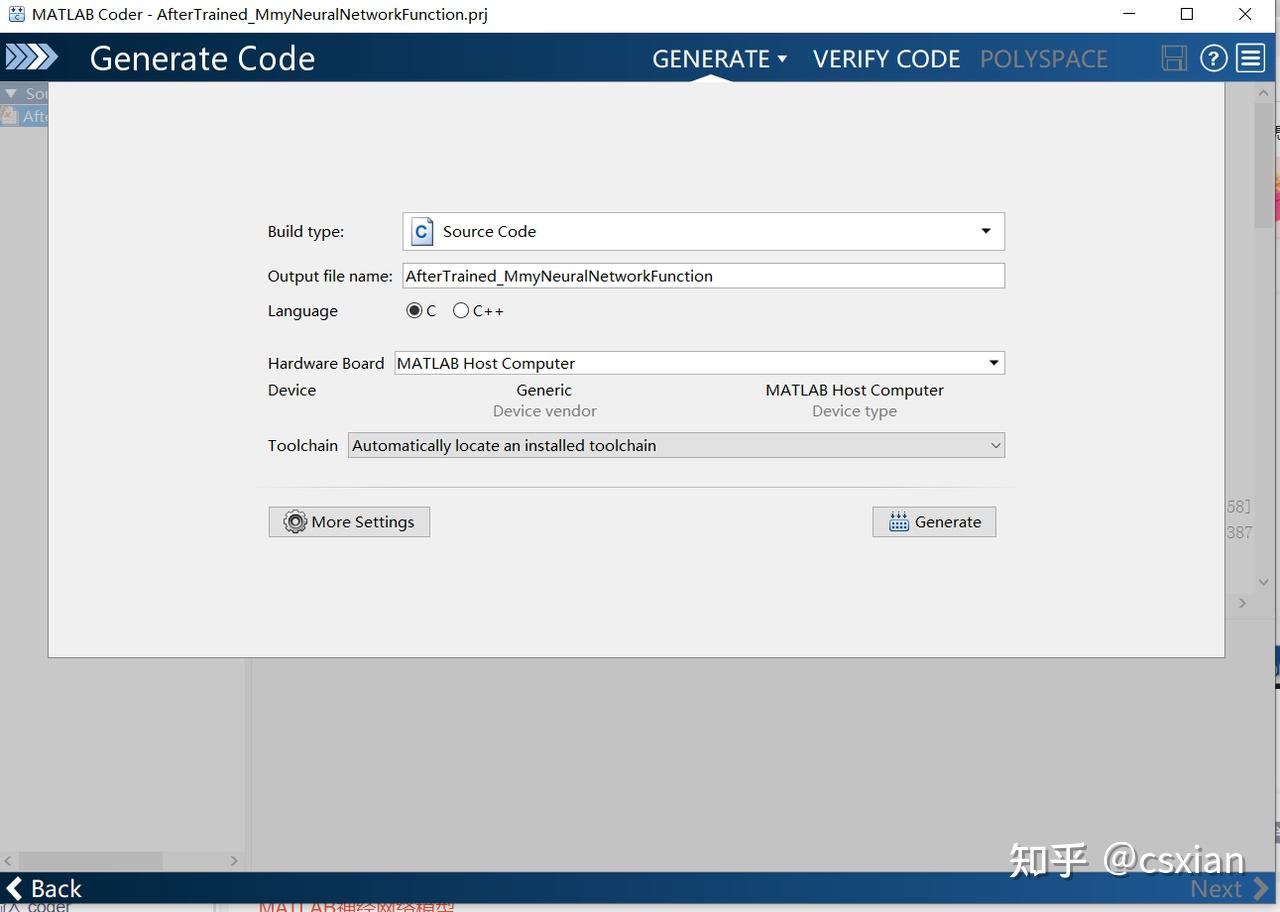Open More Settings
The width and height of the screenshot is (1280, 912).
pos(349,522)
